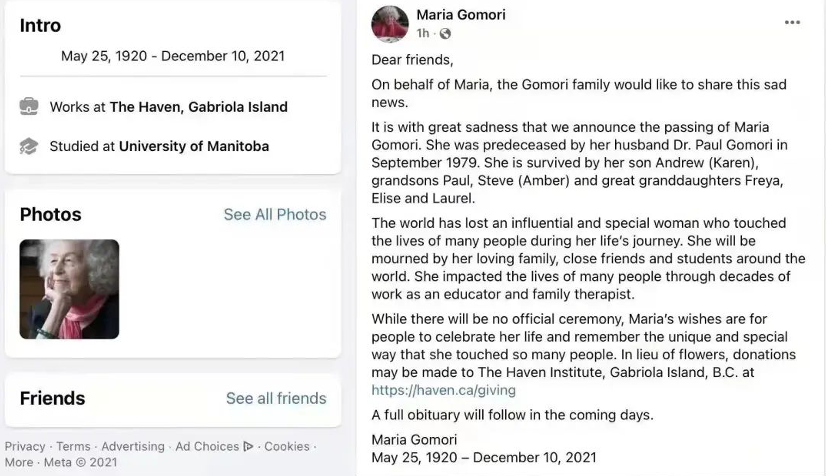Image resolution: width=826 pixels, height=476 pixels.
Task: Click the Advertising footer link
Action: click(x=132, y=446)
